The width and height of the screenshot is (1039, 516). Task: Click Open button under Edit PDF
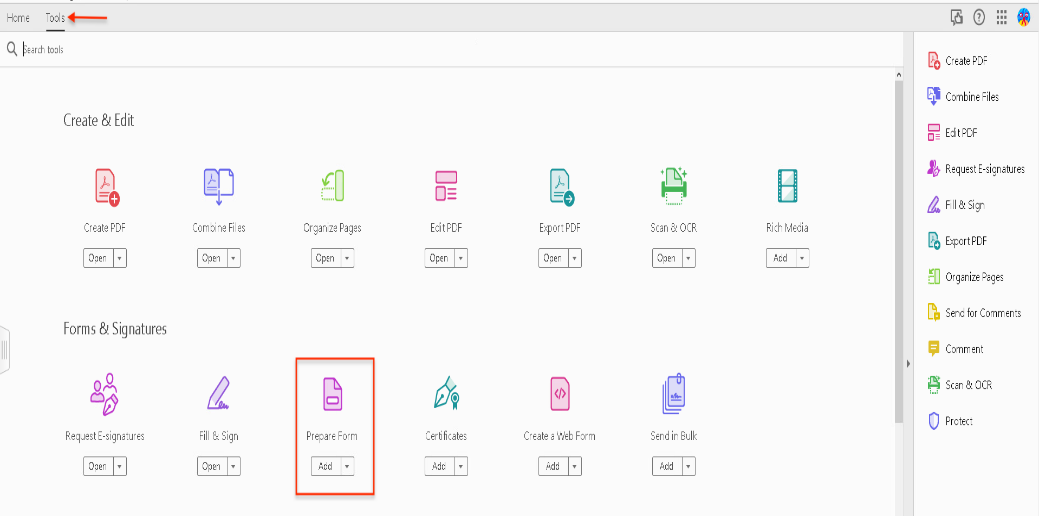pyautogui.click(x=438, y=258)
